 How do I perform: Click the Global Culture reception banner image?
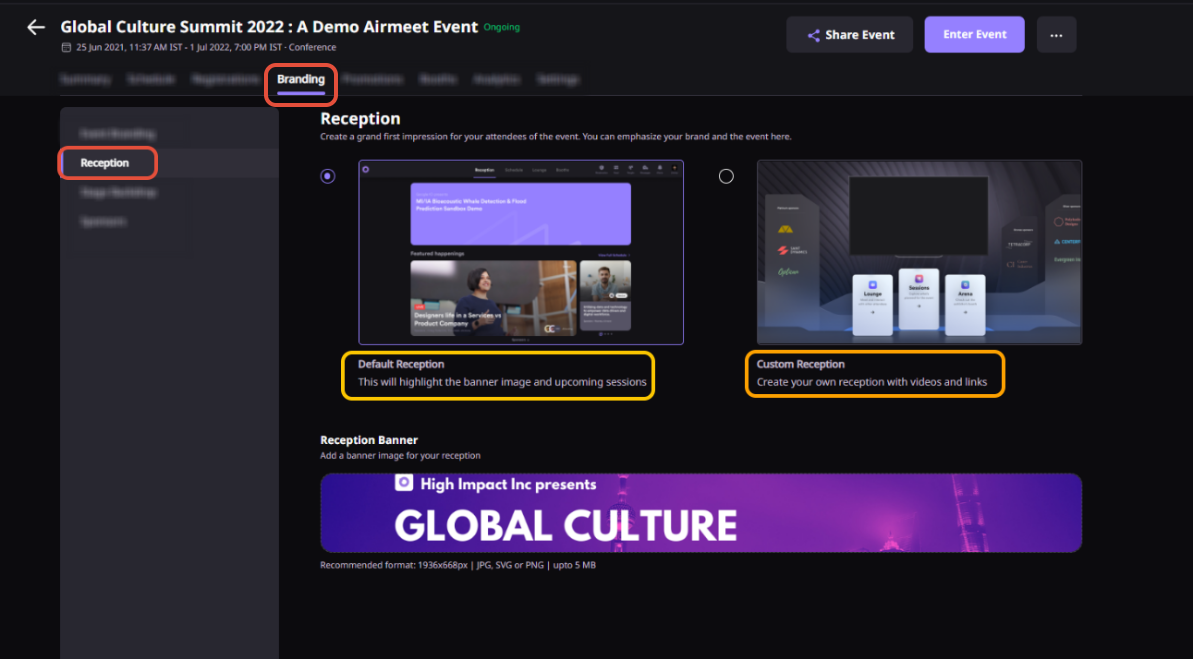[x=701, y=513]
